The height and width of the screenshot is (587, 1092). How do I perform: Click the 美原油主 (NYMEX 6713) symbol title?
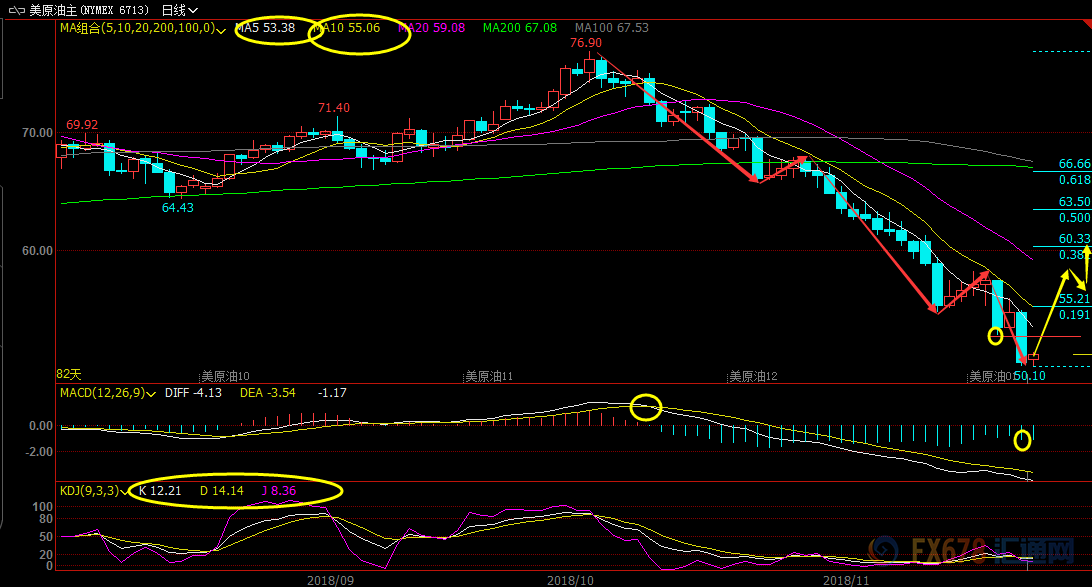[x=89, y=10]
